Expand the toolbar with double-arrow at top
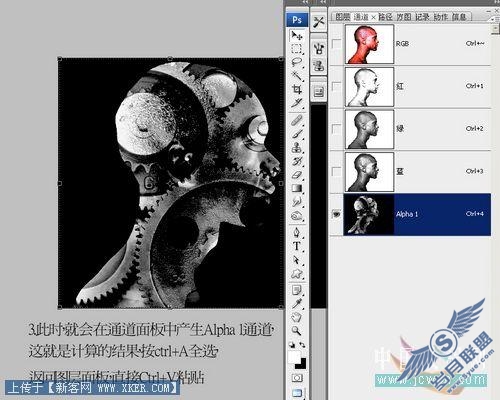500x400 pixels. click(x=305, y=2)
